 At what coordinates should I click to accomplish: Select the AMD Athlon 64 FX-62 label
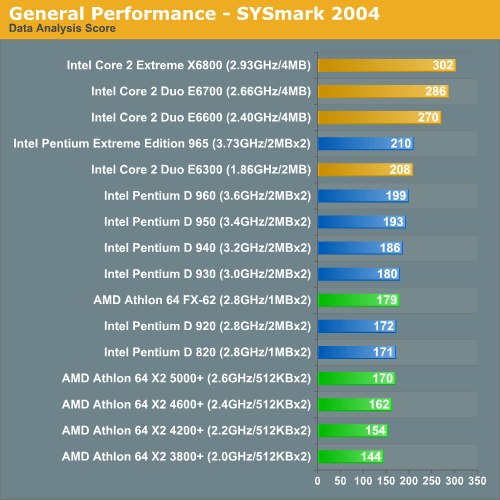click(202, 300)
